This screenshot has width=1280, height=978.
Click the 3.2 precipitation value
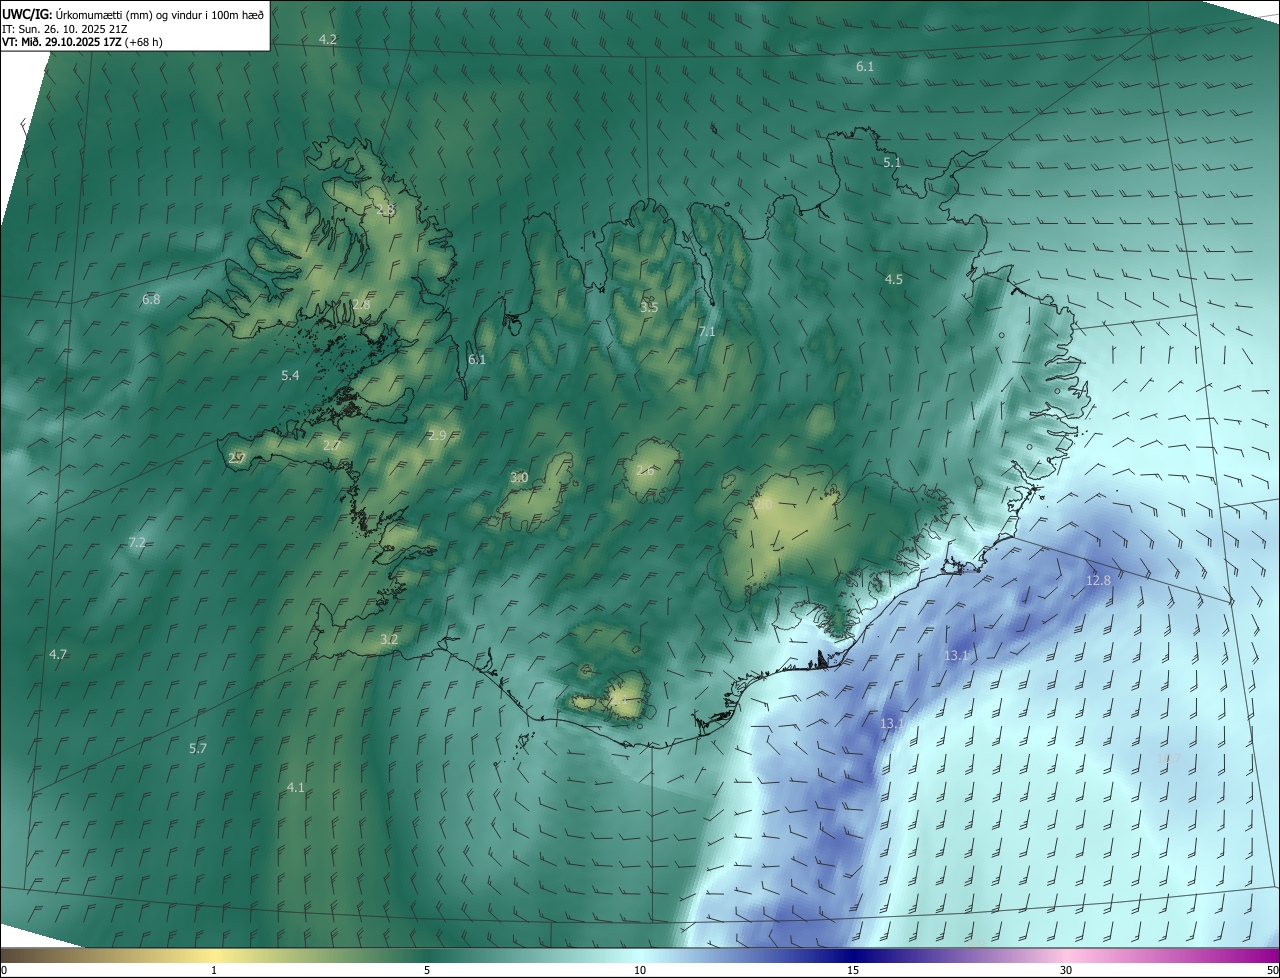(389, 640)
